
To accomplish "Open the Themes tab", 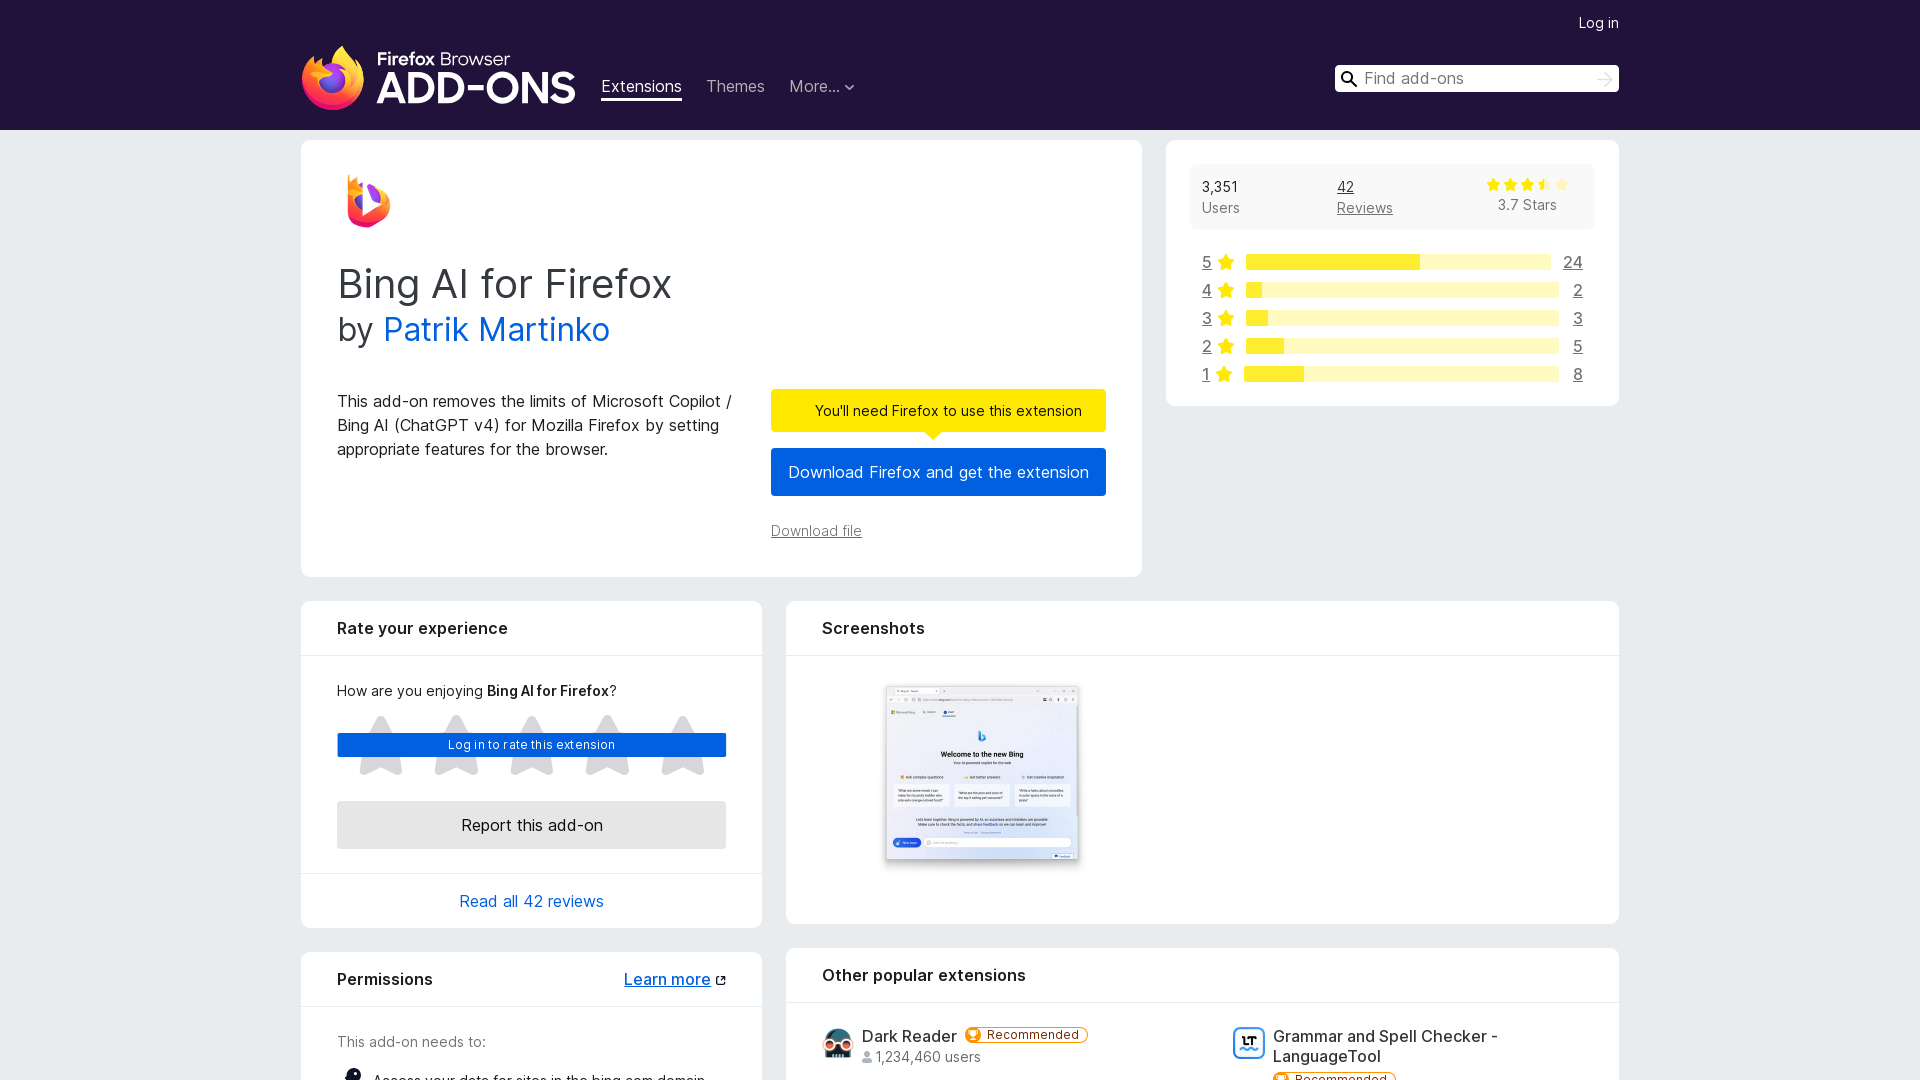I will (735, 87).
